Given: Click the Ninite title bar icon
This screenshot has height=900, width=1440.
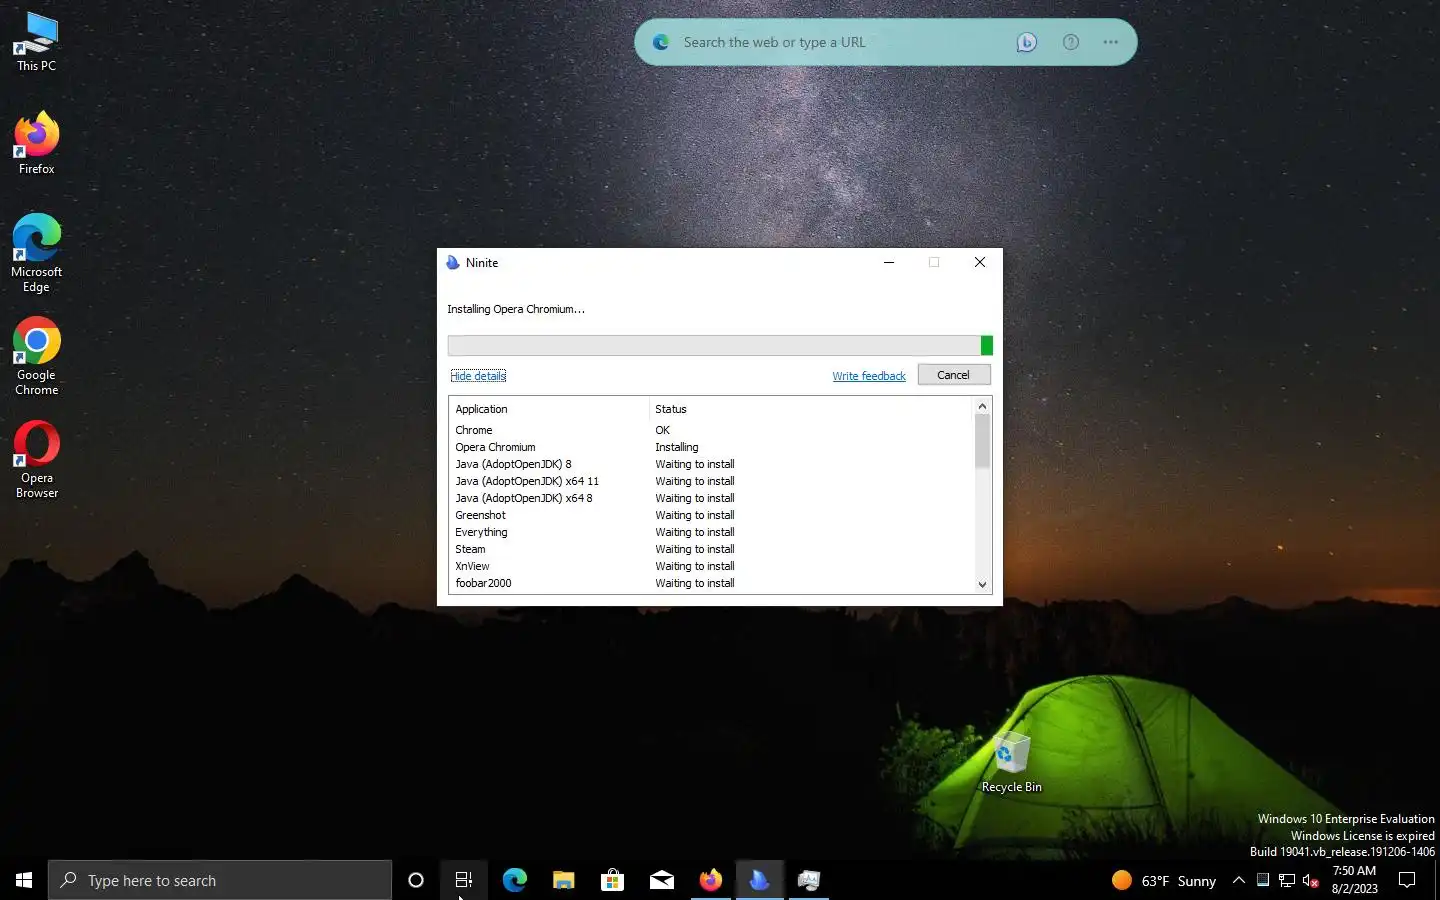Looking at the screenshot, I should [453, 262].
